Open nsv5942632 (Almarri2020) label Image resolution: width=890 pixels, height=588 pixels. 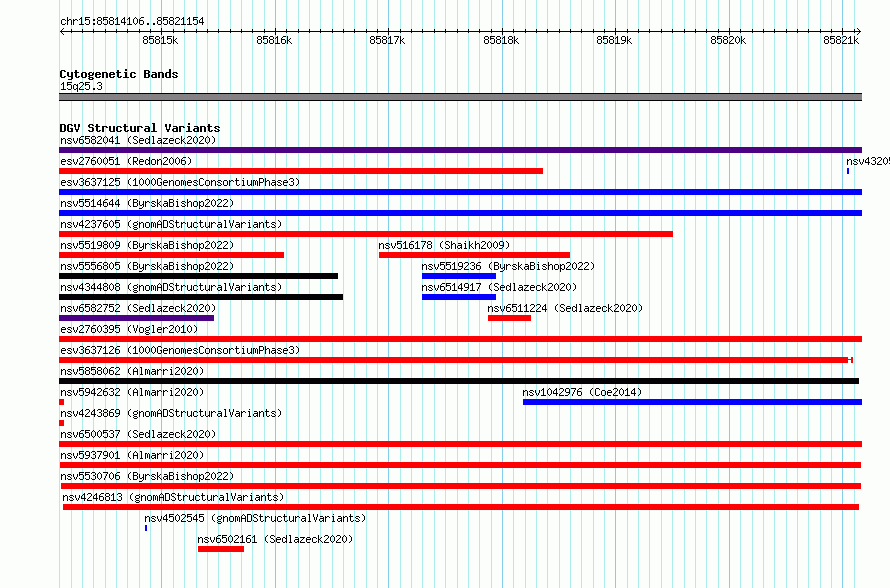(x=132, y=392)
